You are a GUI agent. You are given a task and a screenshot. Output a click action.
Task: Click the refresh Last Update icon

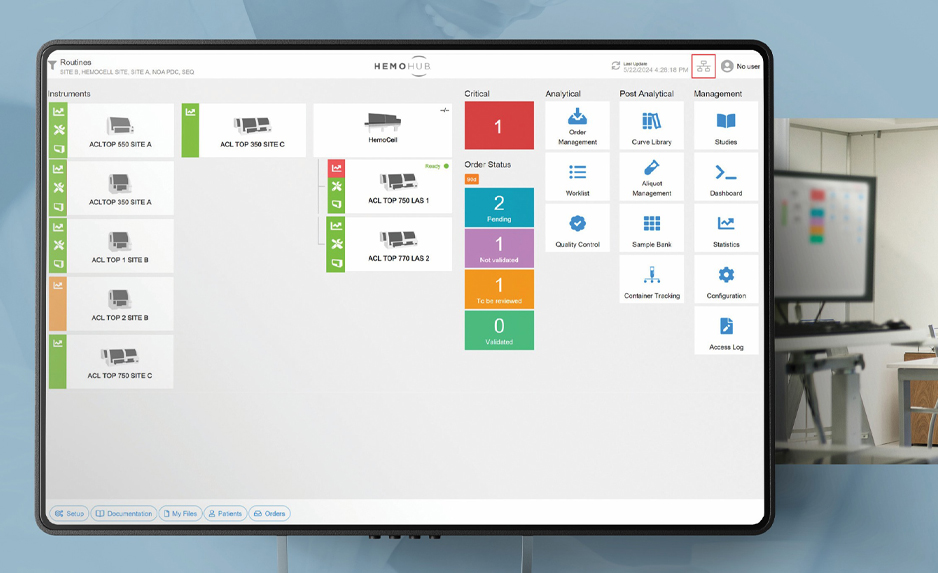(x=616, y=66)
